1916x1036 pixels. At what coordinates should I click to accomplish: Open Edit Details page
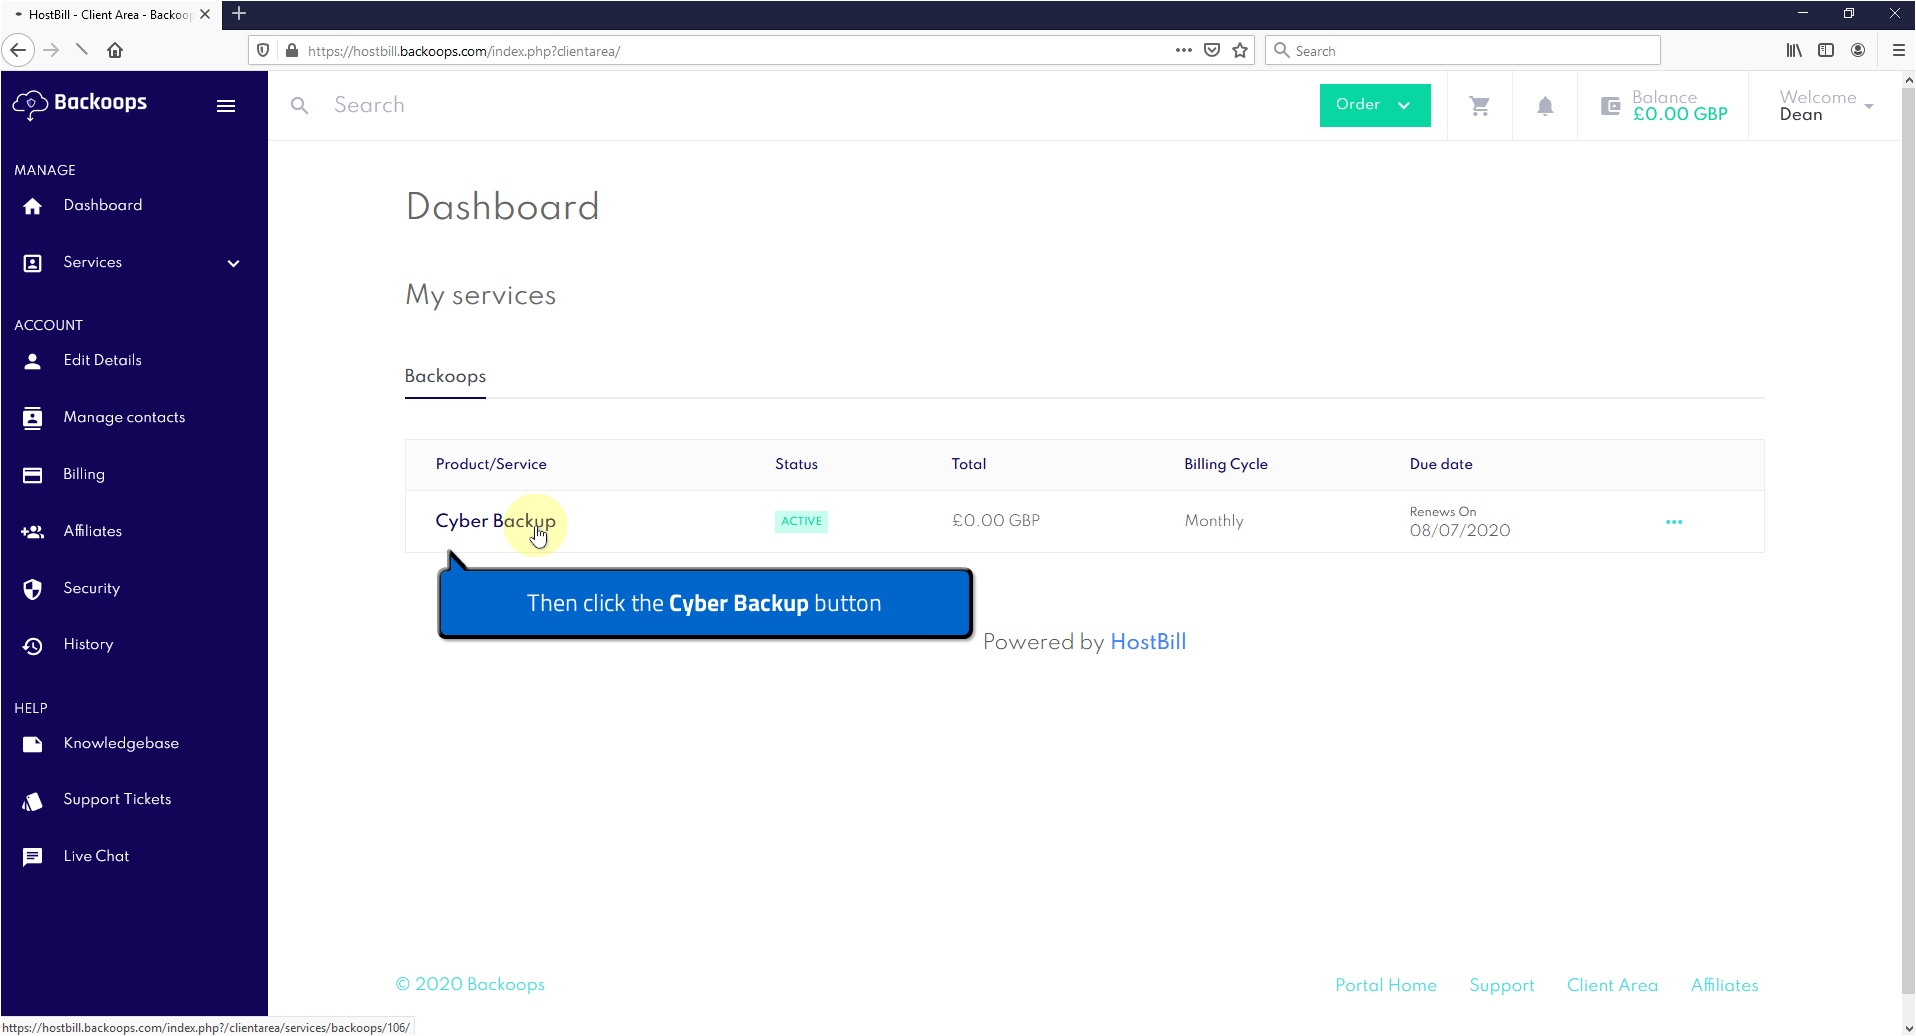coord(103,360)
